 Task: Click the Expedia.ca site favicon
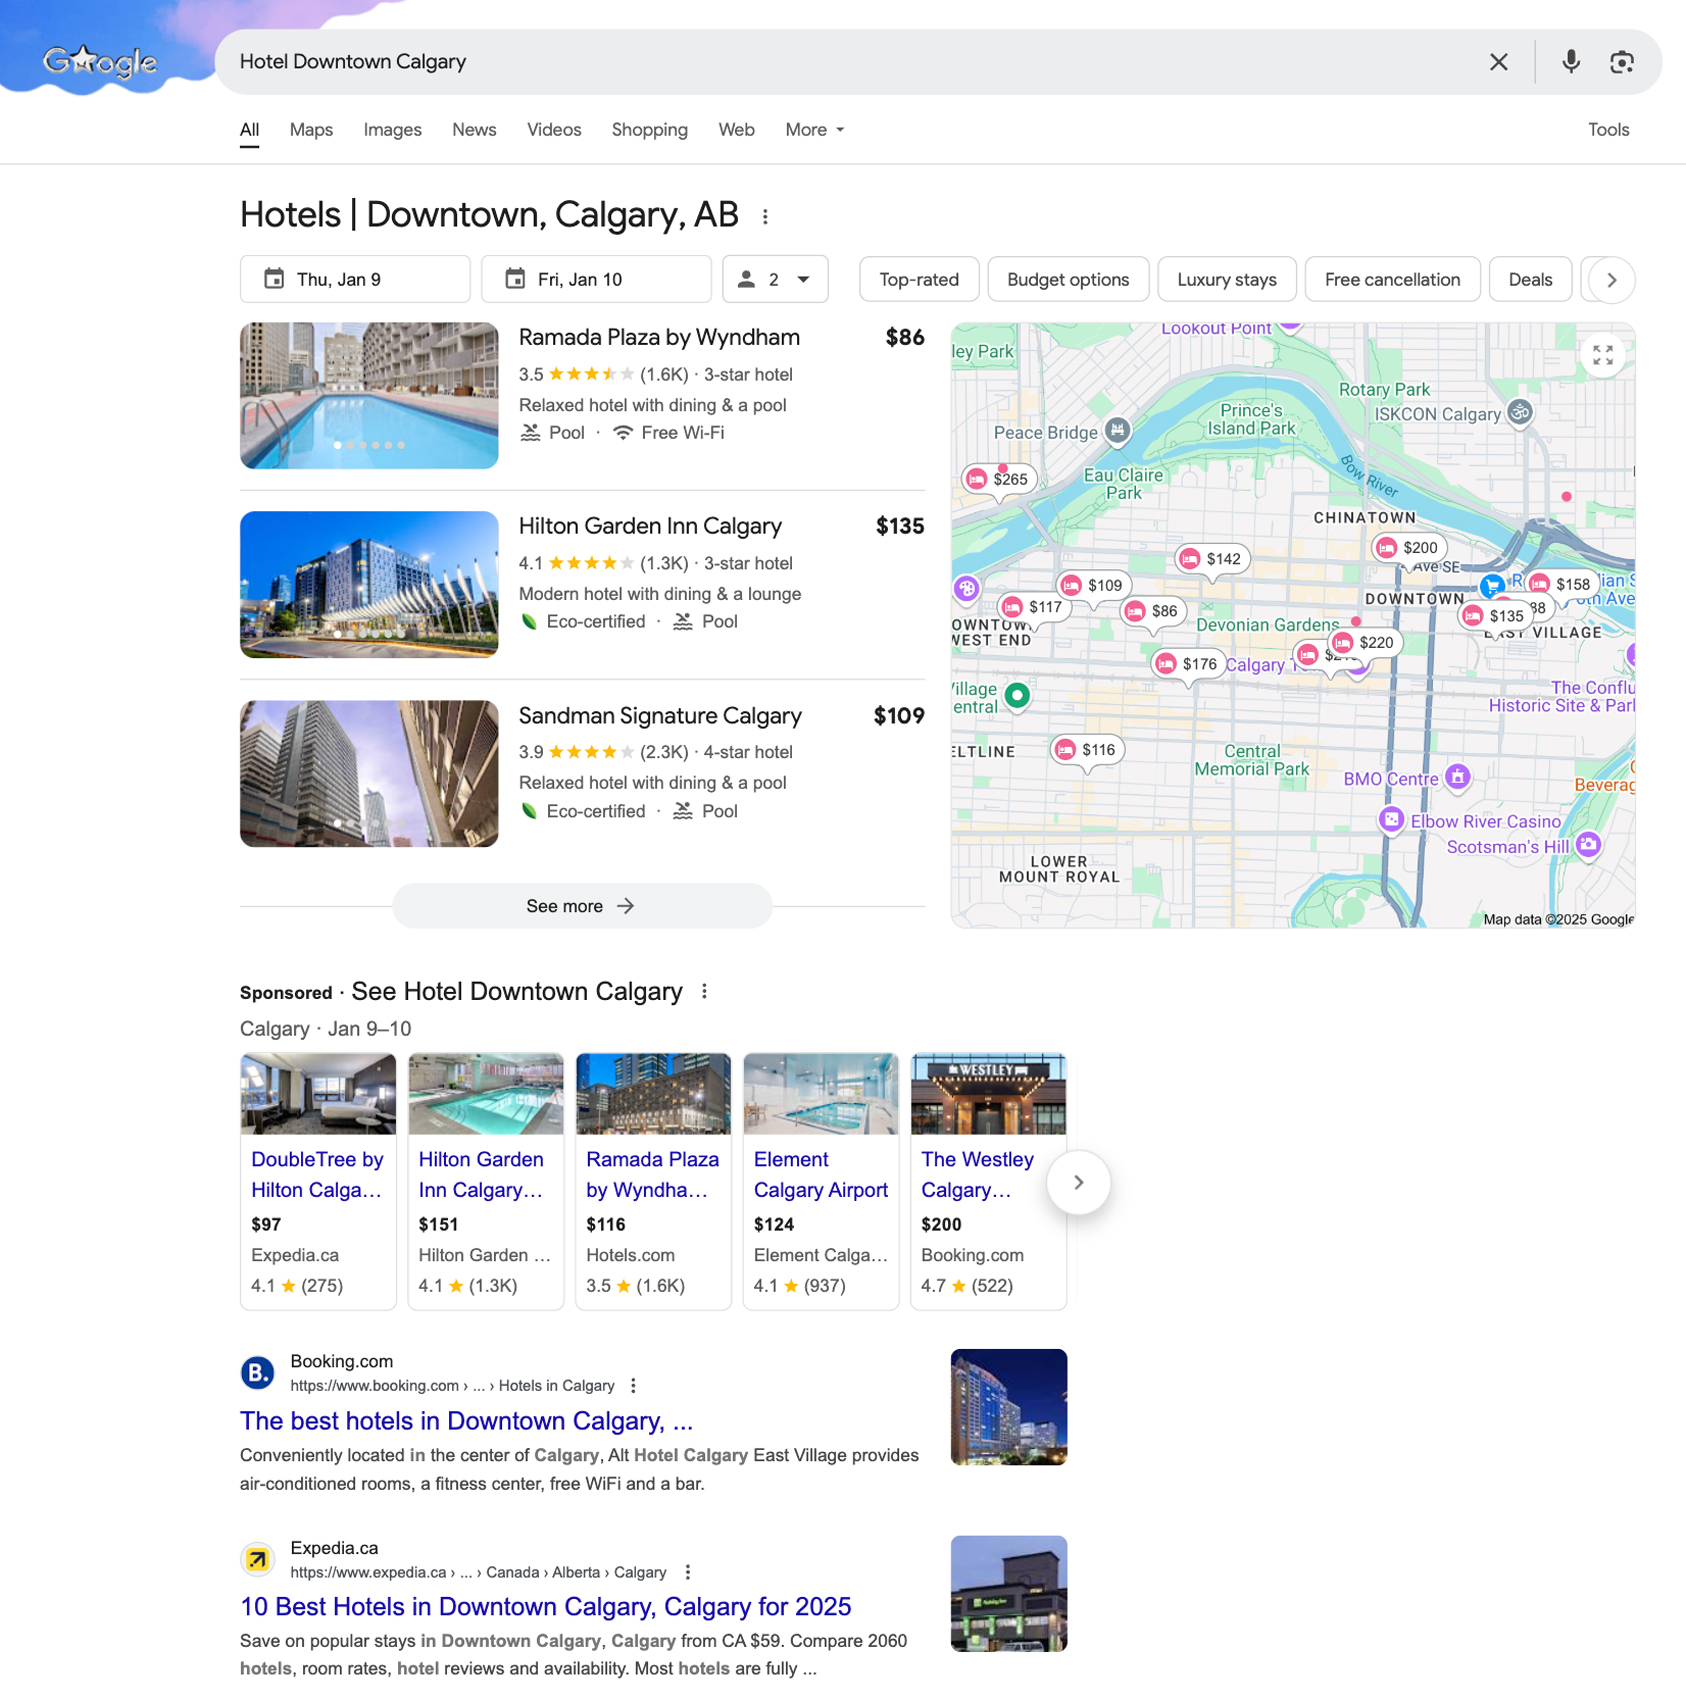258,1559
